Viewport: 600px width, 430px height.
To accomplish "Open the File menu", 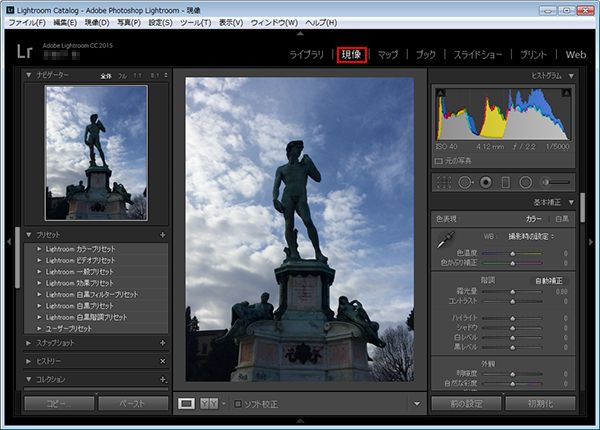I will tap(27, 23).
